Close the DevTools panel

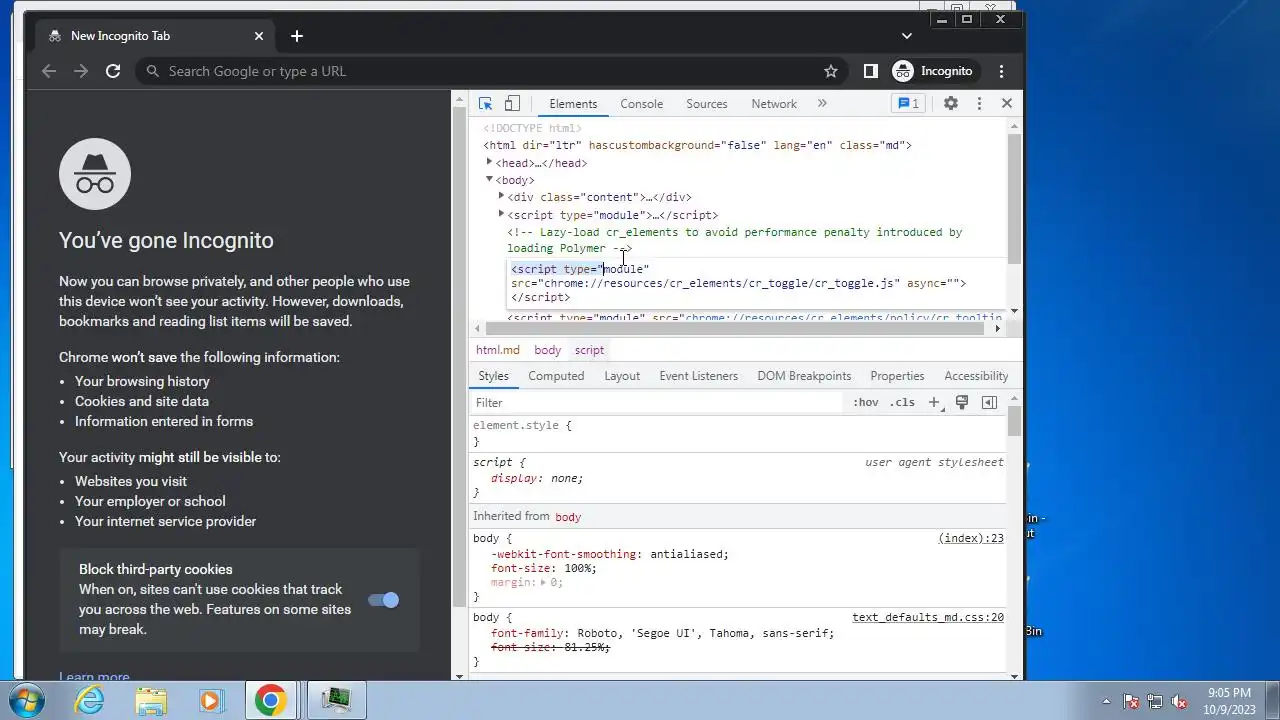[1007, 103]
